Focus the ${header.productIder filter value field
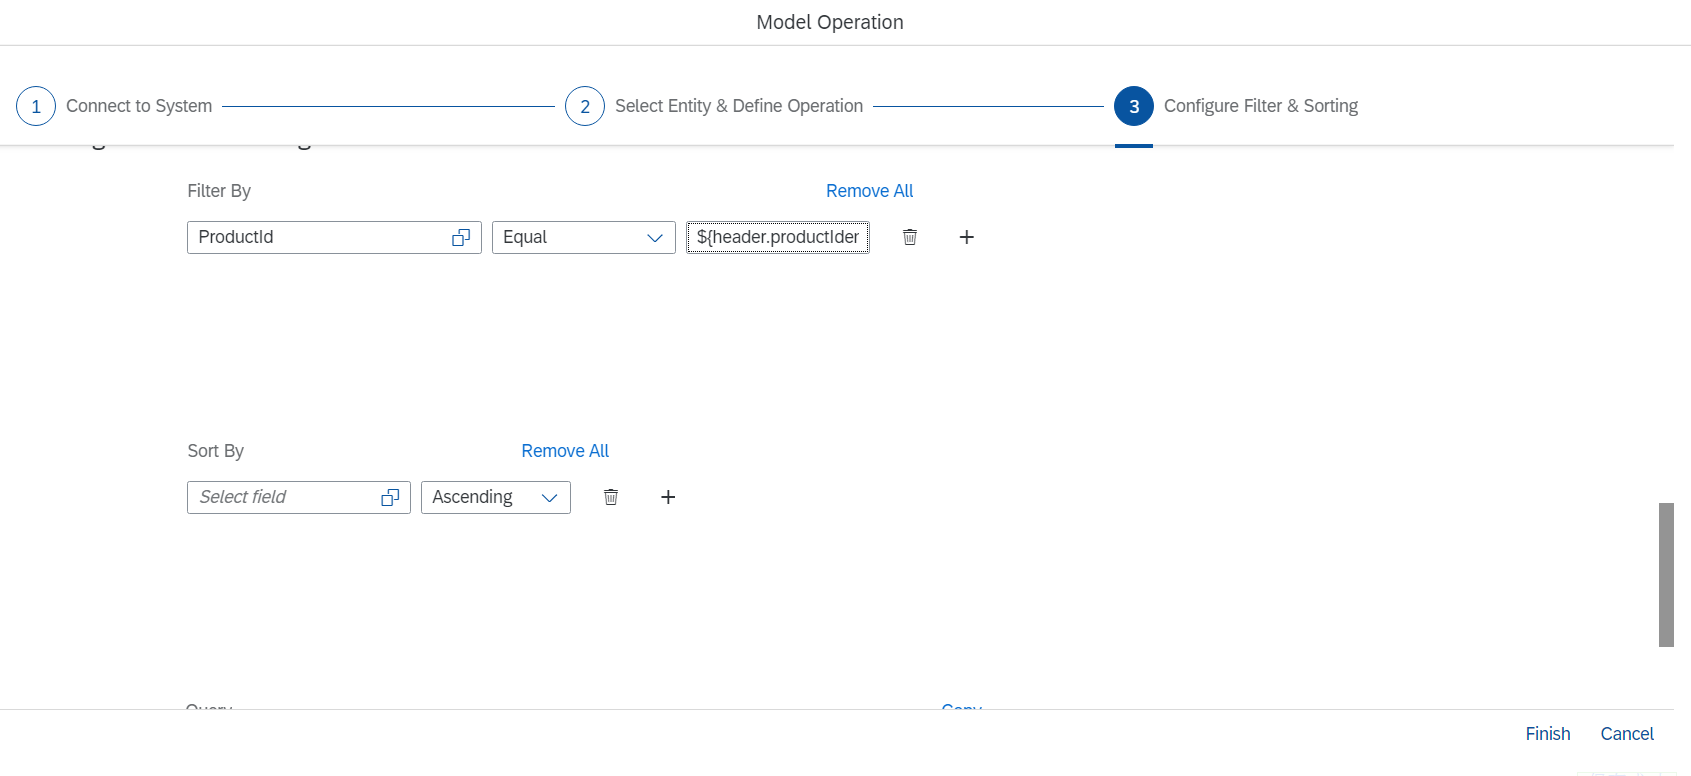Viewport: 1691px width, 776px height. tap(778, 237)
